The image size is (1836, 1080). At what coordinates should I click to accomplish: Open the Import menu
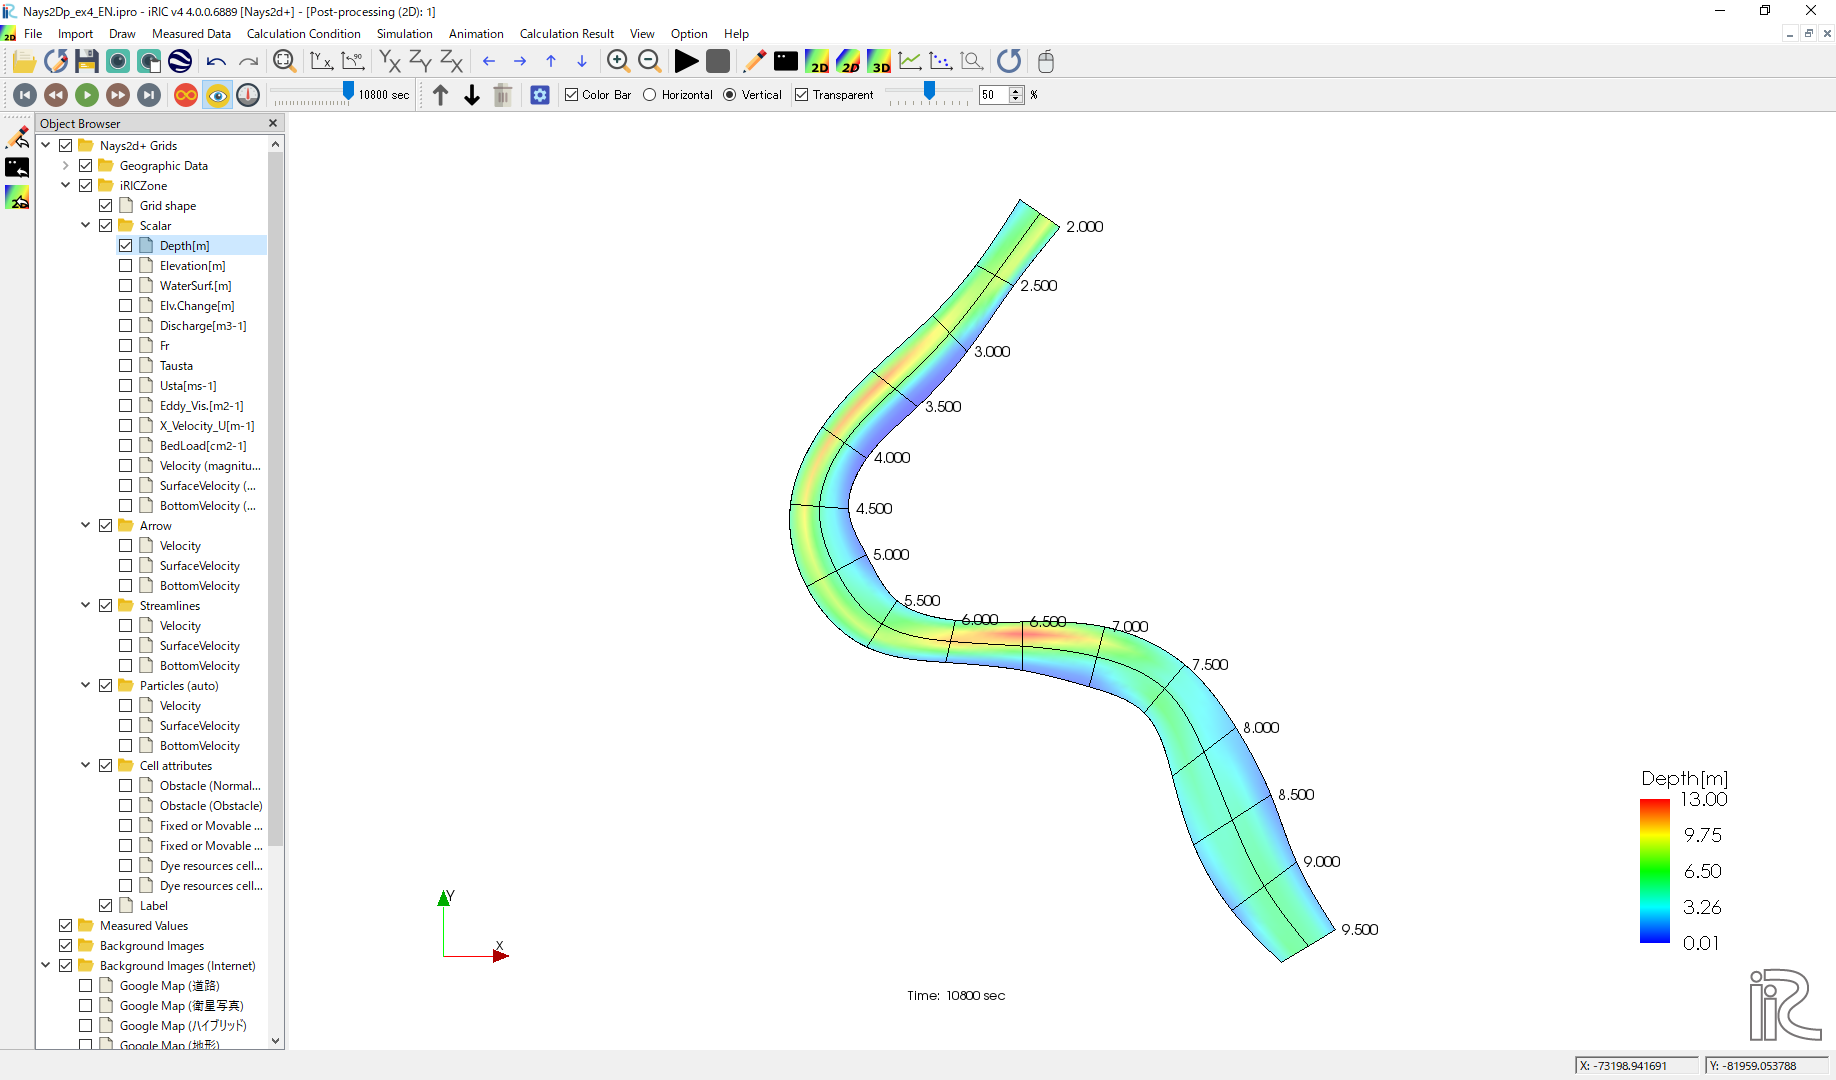point(75,34)
